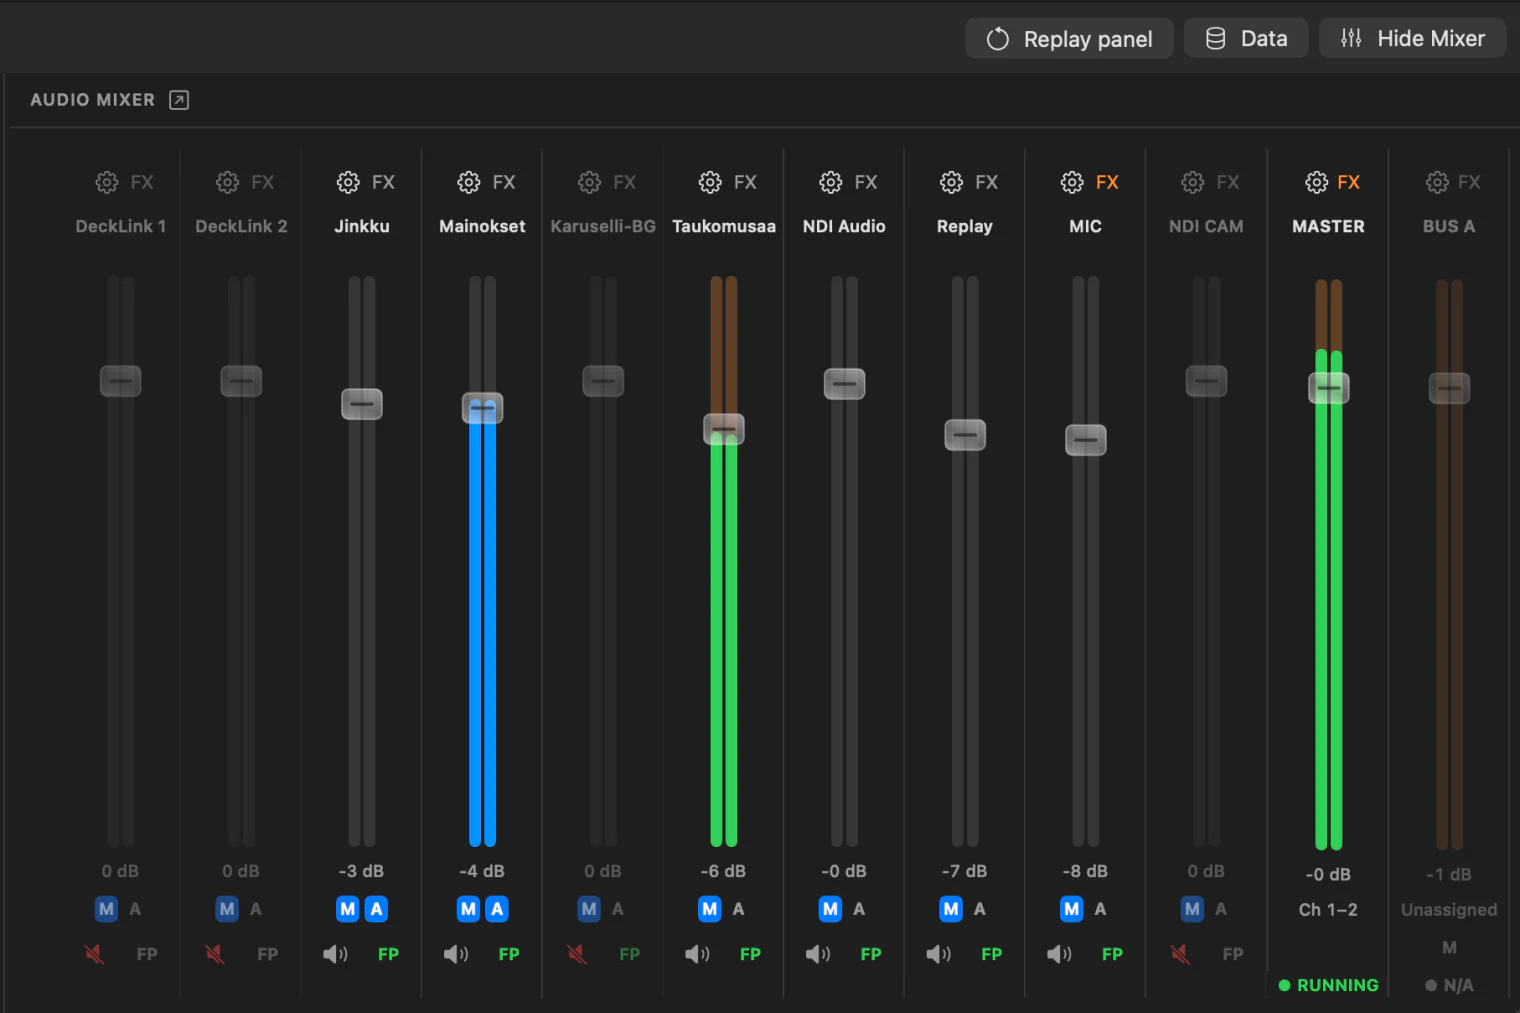Open FX for the MASTER channel
This screenshot has width=1520, height=1013.
[x=1349, y=182]
